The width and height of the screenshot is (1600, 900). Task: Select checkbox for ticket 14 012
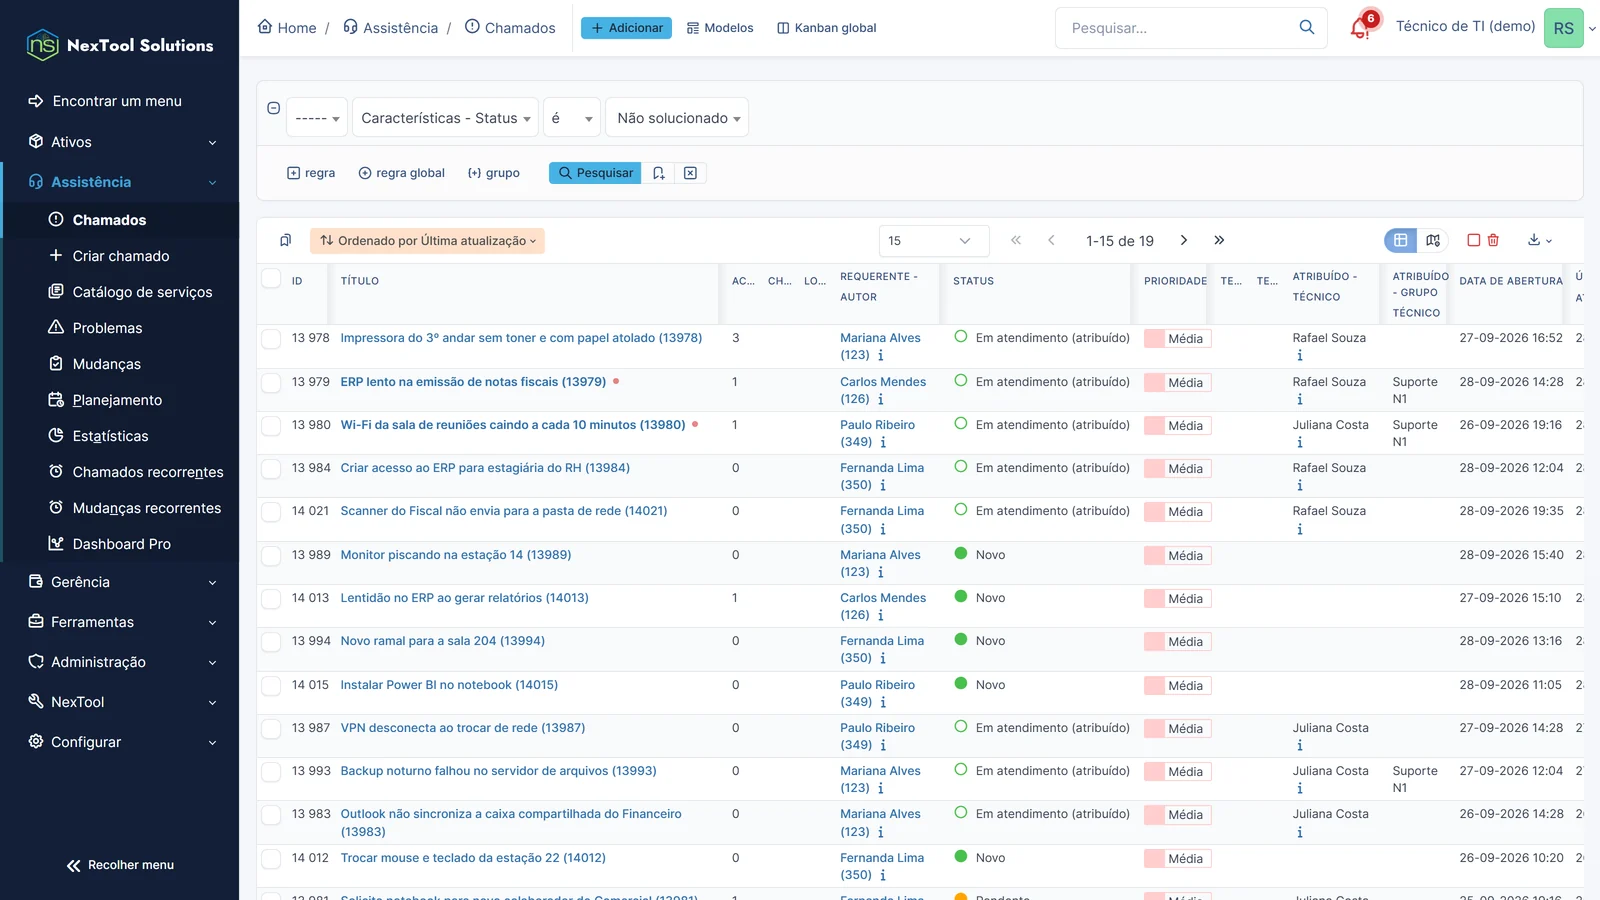click(x=271, y=858)
